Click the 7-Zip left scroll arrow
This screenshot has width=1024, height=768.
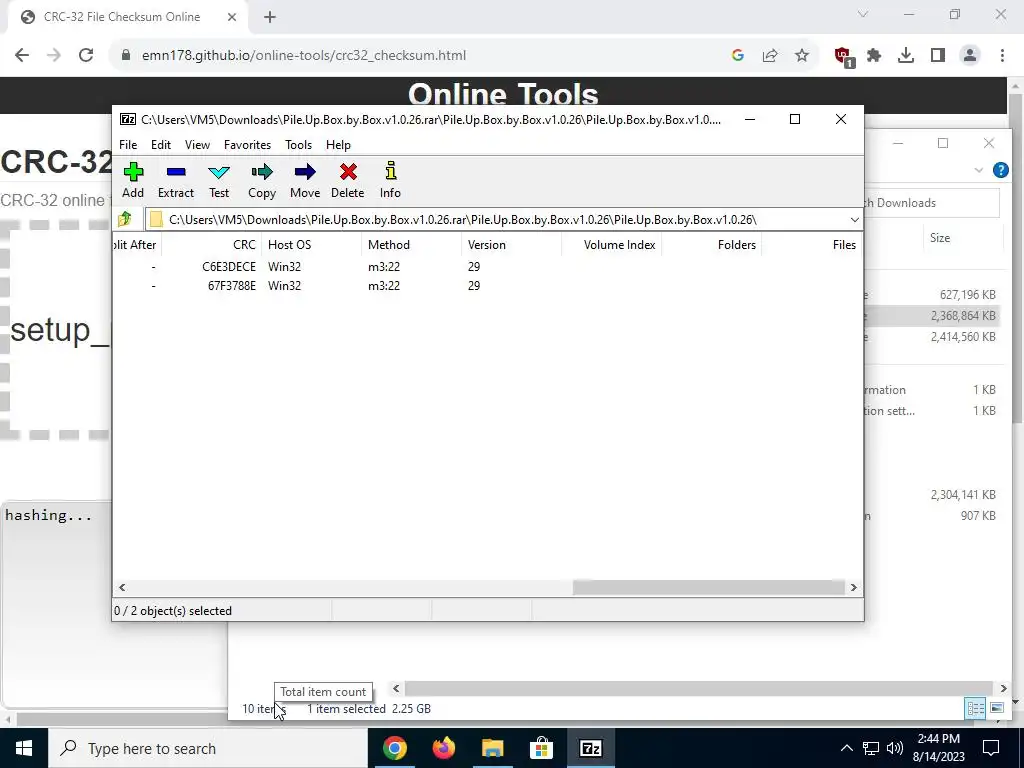coord(122,588)
